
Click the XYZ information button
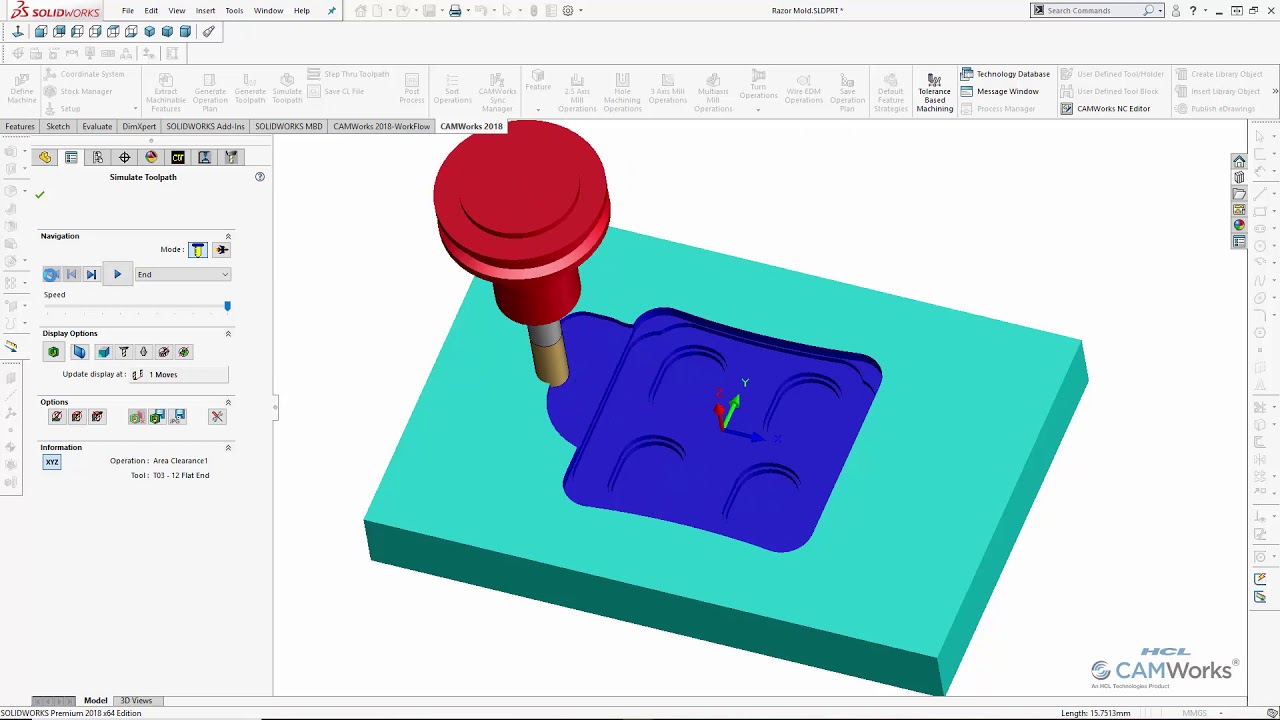click(52, 462)
